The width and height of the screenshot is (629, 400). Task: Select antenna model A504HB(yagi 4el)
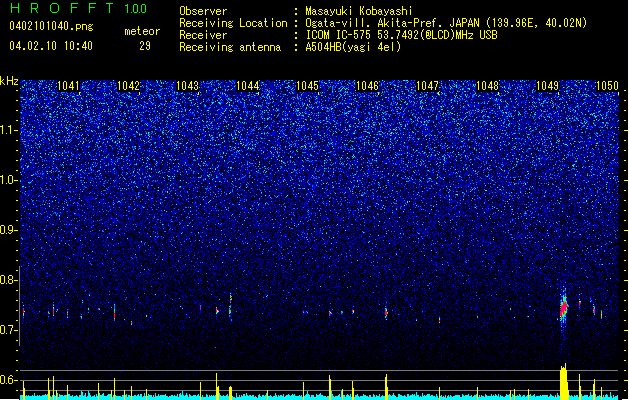click(x=353, y=47)
